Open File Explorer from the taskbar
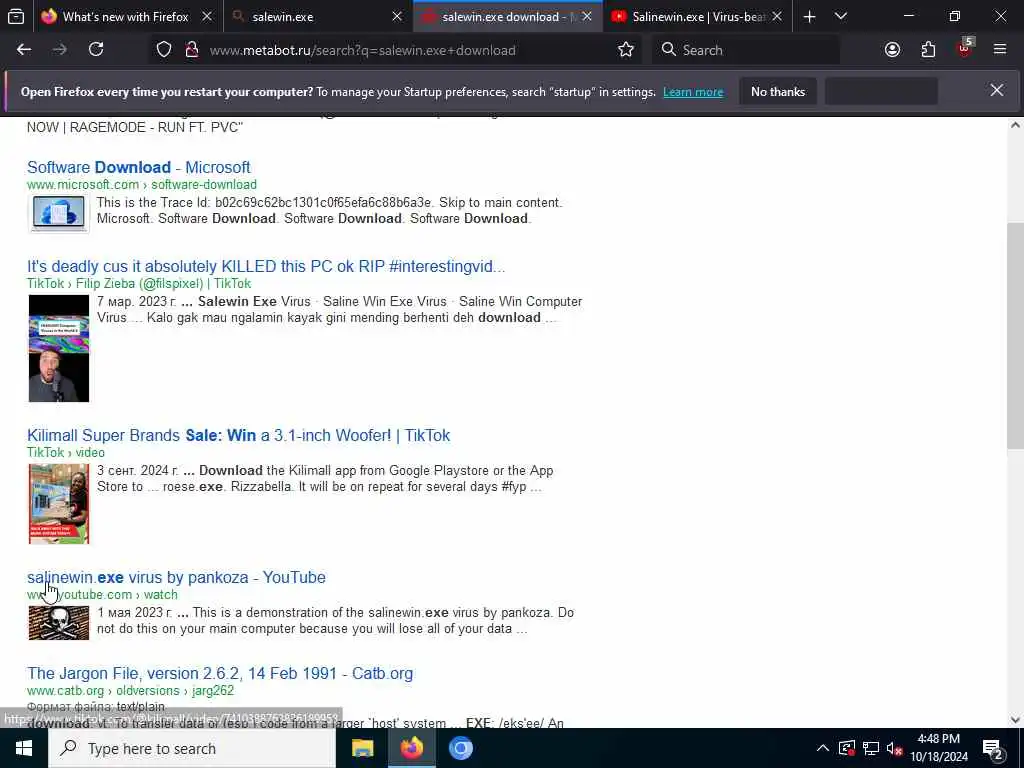The height and width of the screenshot is (768, 1024). 362,748
